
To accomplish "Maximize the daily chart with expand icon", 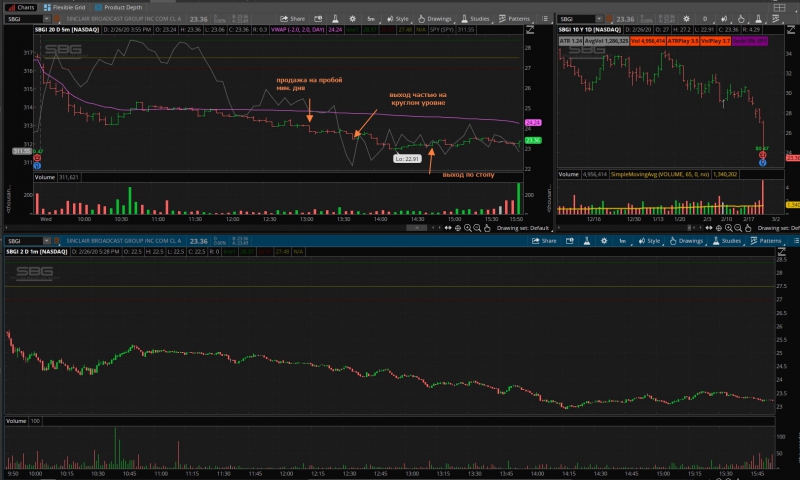I will [792, 30].
